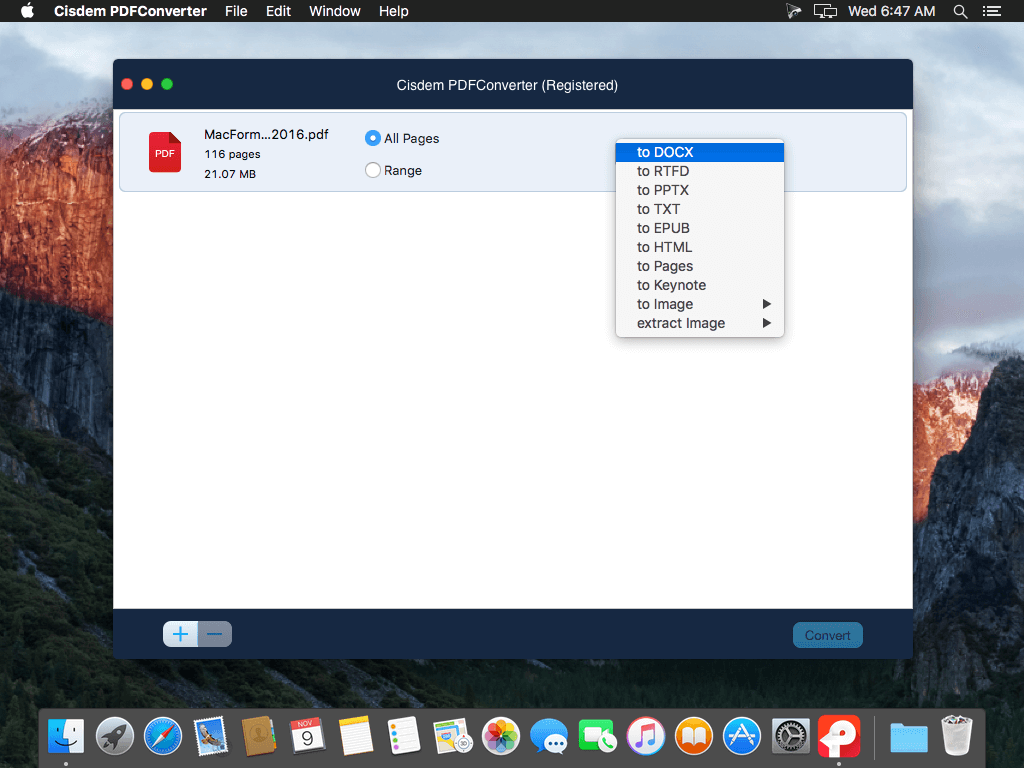Open Safari from the dock

163,736
